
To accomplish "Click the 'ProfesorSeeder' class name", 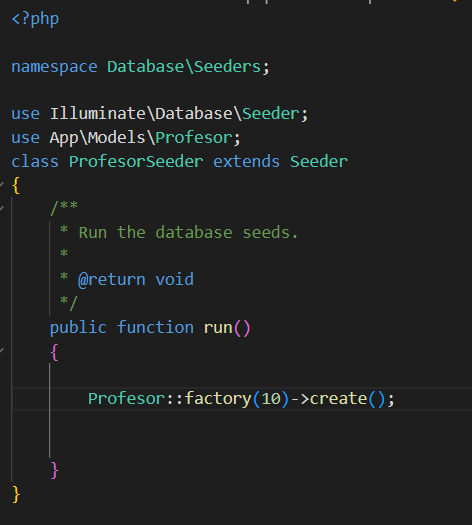I will (x=136, y=162).
